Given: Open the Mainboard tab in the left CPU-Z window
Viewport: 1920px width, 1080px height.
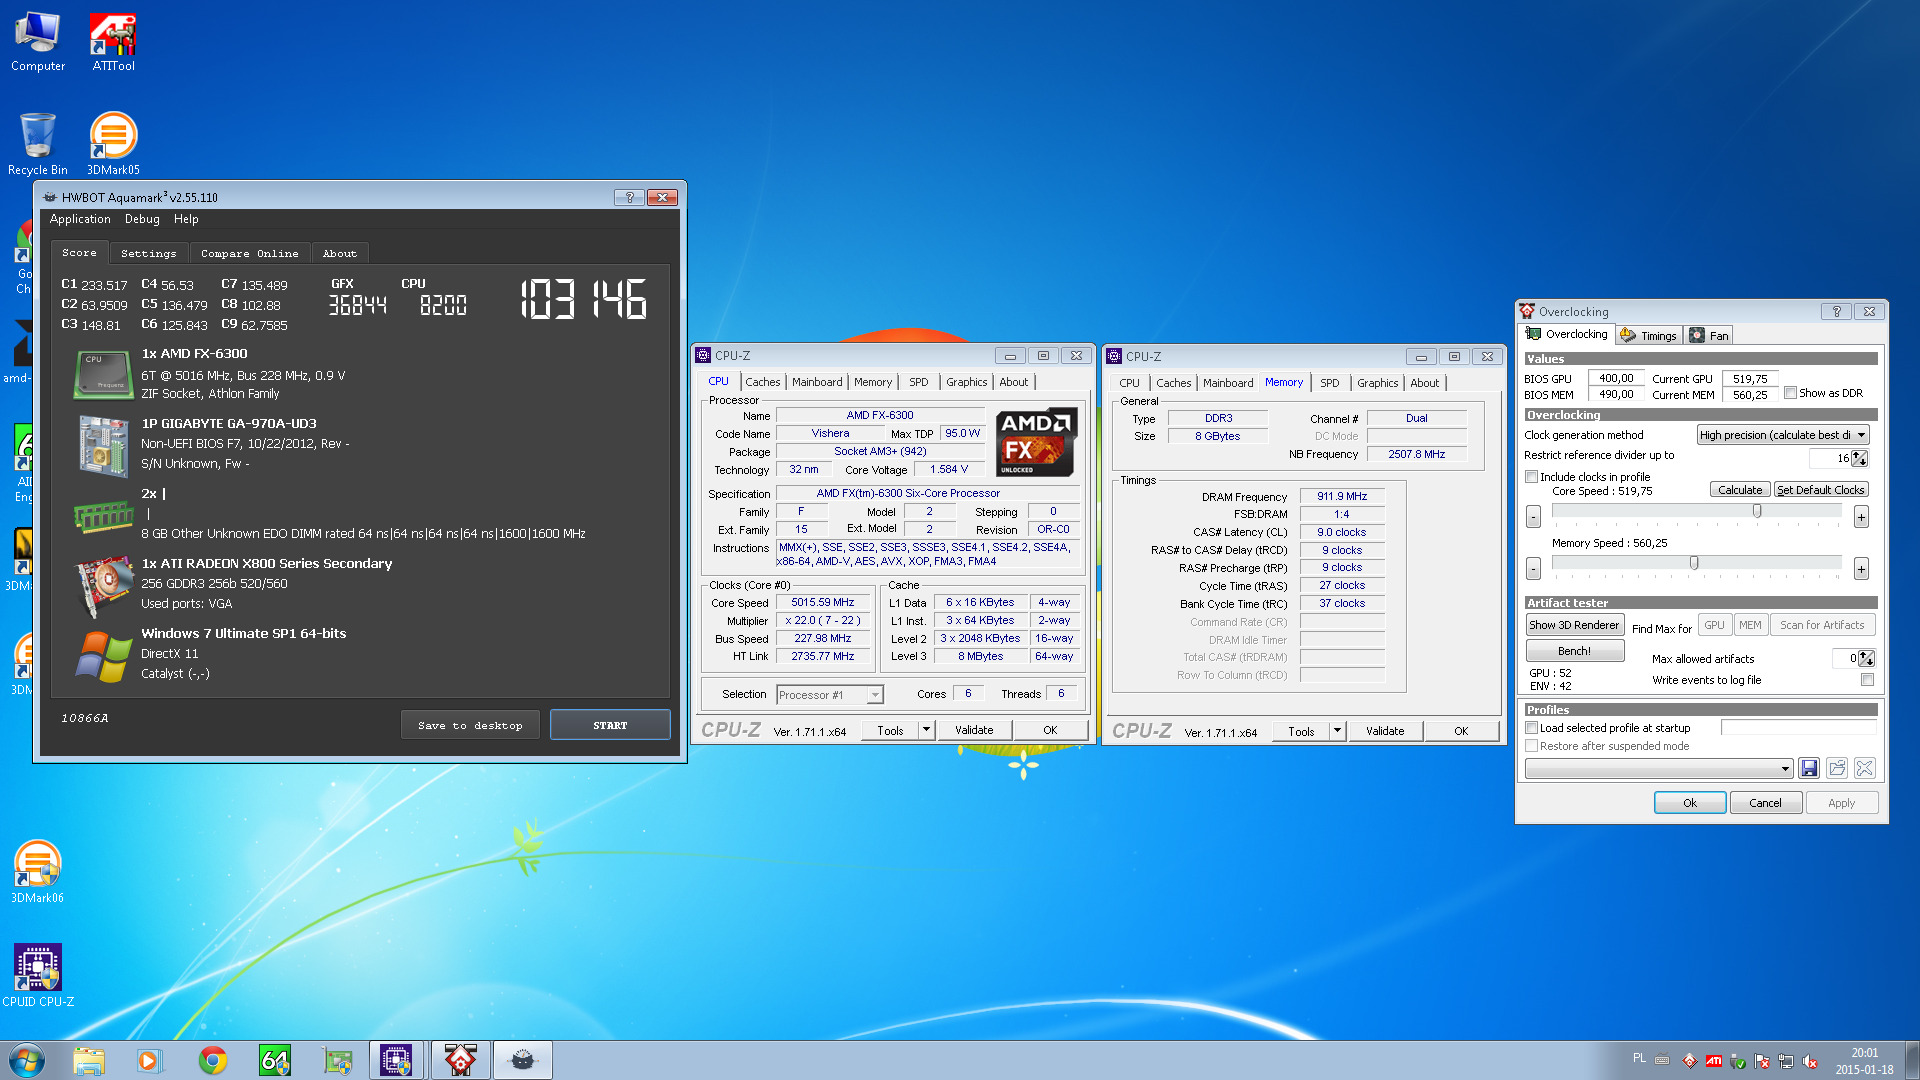Looking at the screenshot, I should (817, 382).
